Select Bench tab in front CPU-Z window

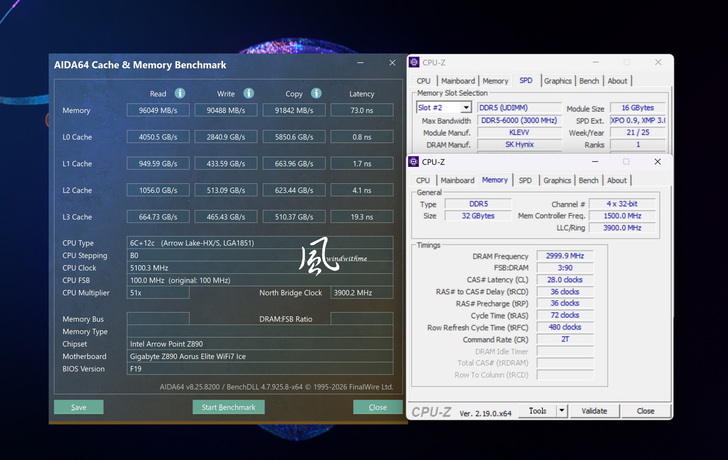pos(588,180)
